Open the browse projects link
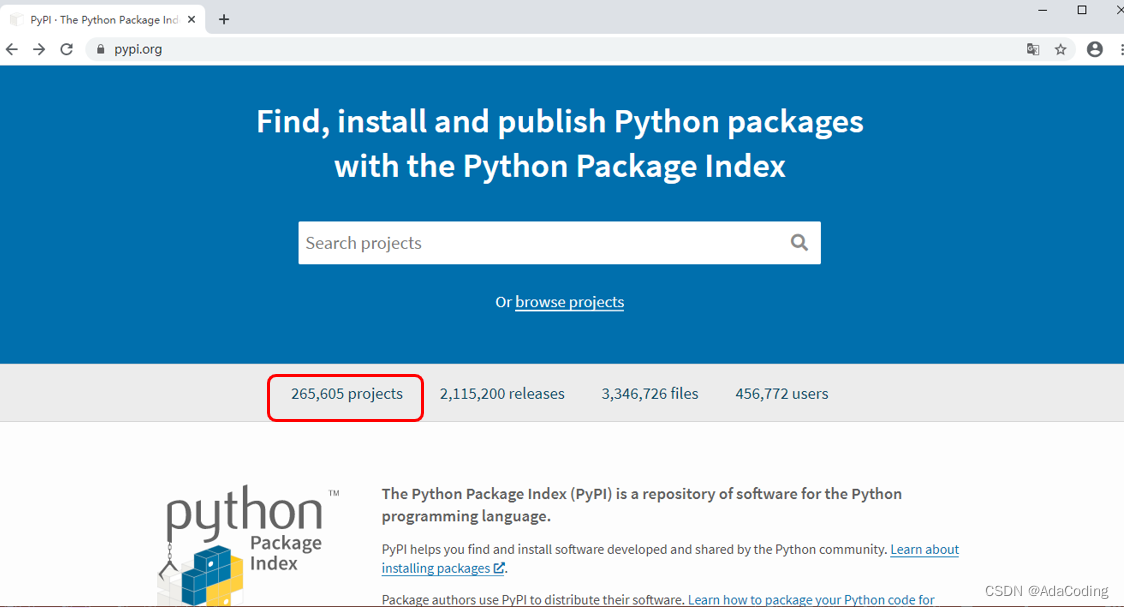This screenshot has width=1124, height=608. [569, 302]
